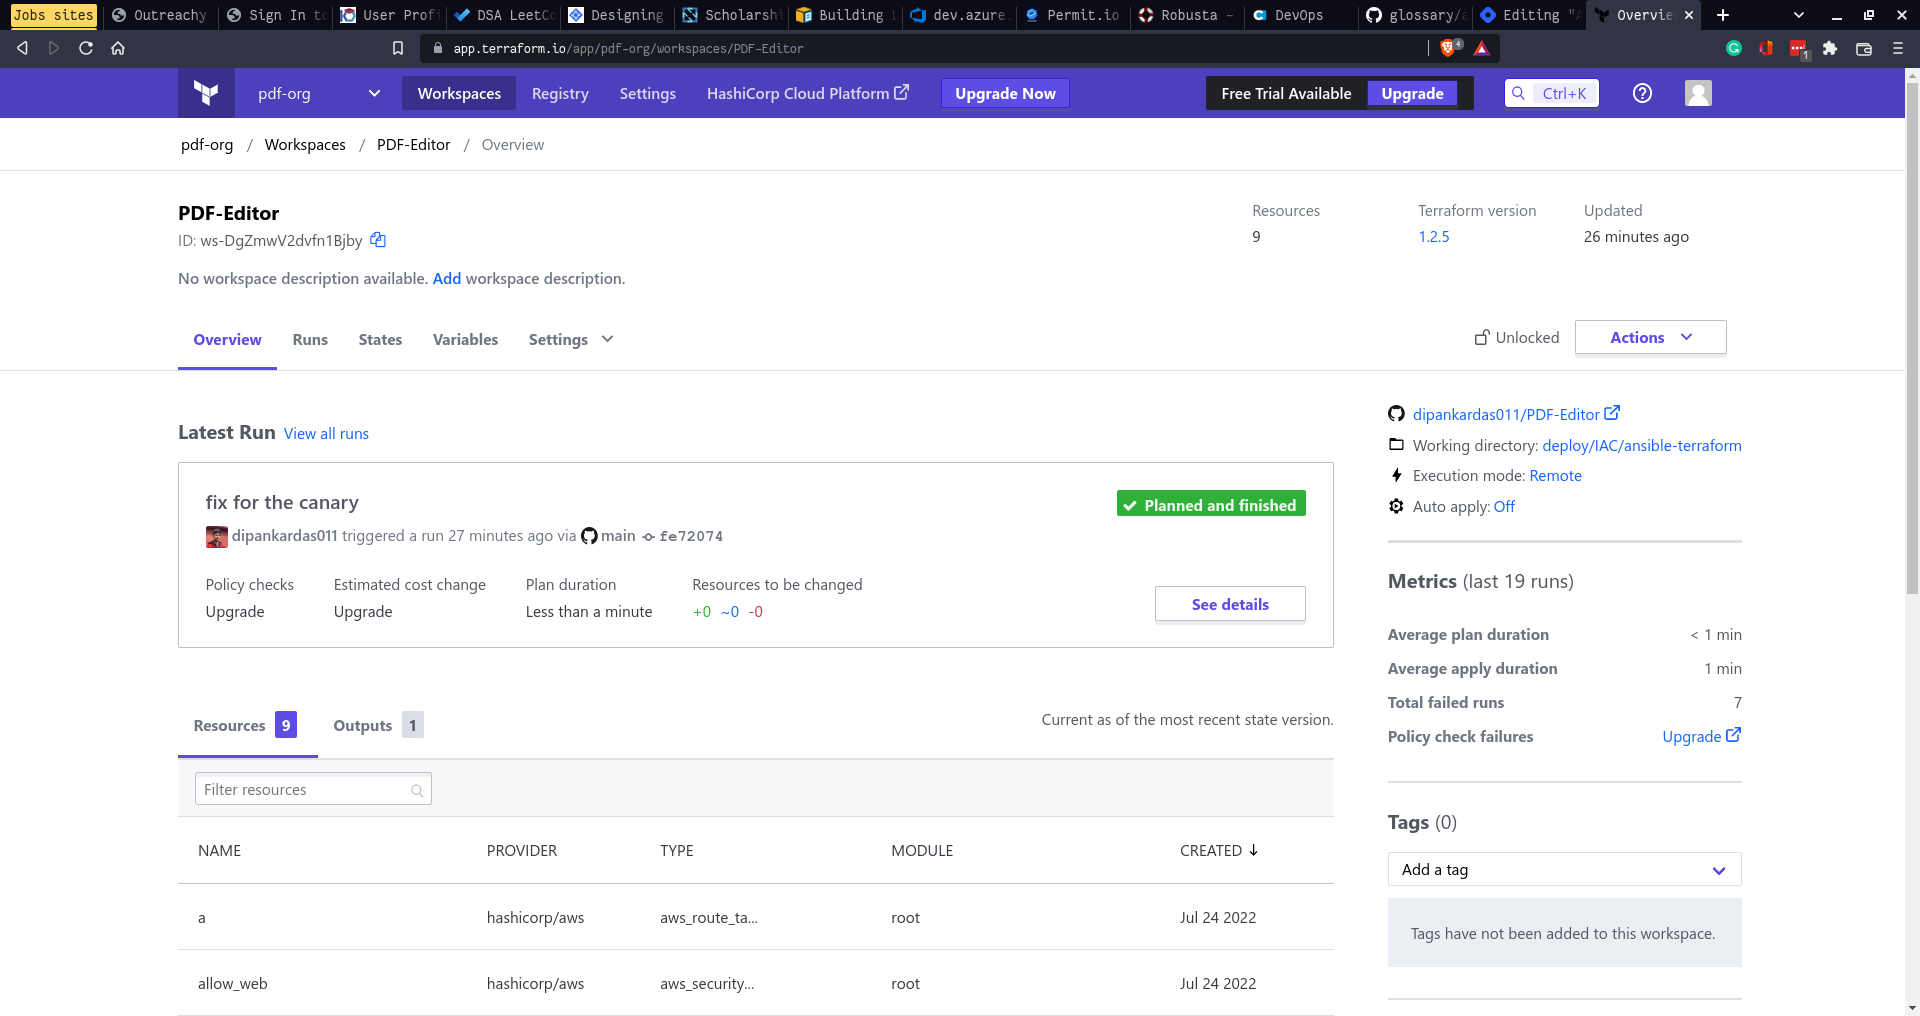Click the browser address bar URL

pos(628,48)
